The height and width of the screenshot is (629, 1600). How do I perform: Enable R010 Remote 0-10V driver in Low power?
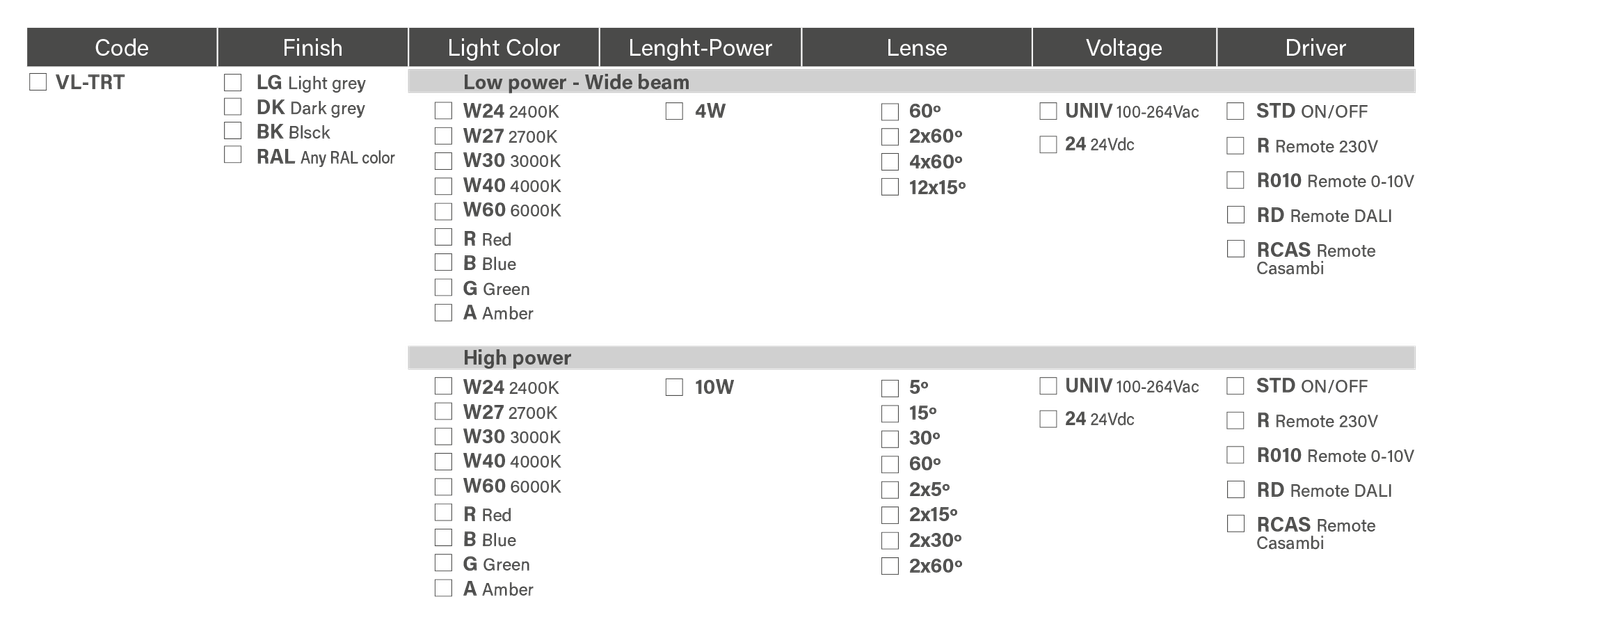[x=1236, y=180]
